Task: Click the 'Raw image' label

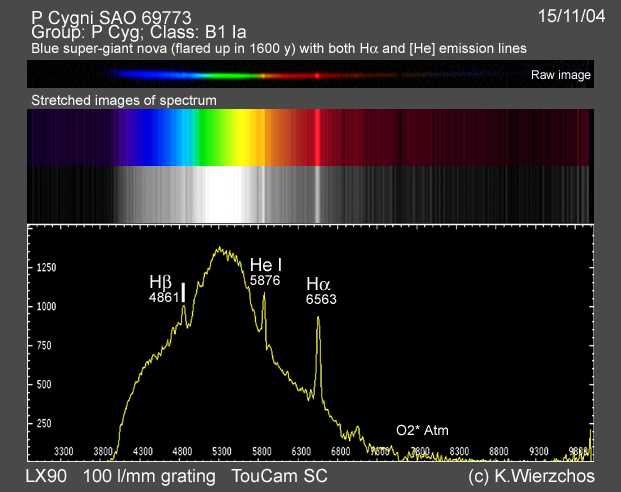Action: pos(560,74)
